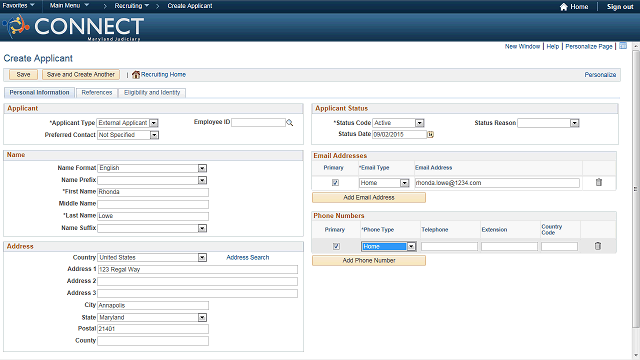Click the Address 3 field

(x=198, y=293)
